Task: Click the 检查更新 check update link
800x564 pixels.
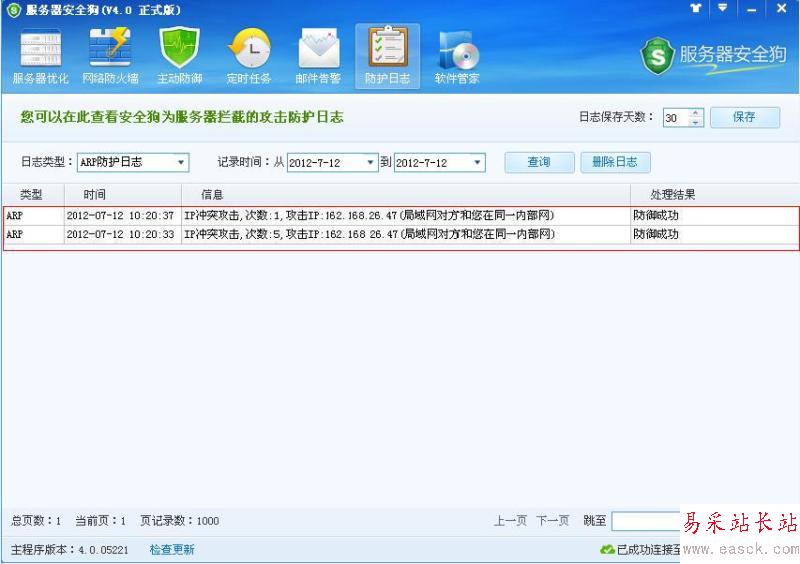Action: tap(172, 549)
